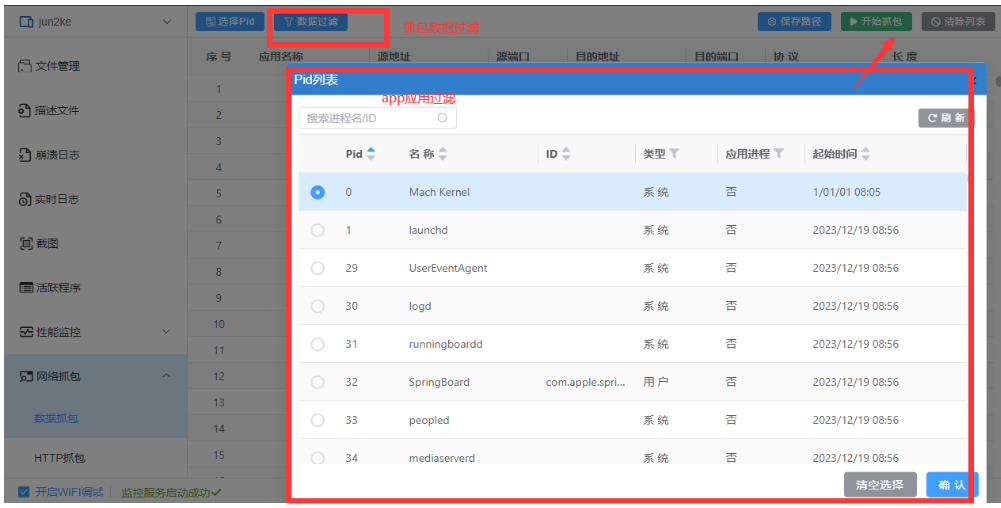Select the HTTP抓包 submenu entry
This screenshot has width=1001, height=508.
(x=59, y=458)
